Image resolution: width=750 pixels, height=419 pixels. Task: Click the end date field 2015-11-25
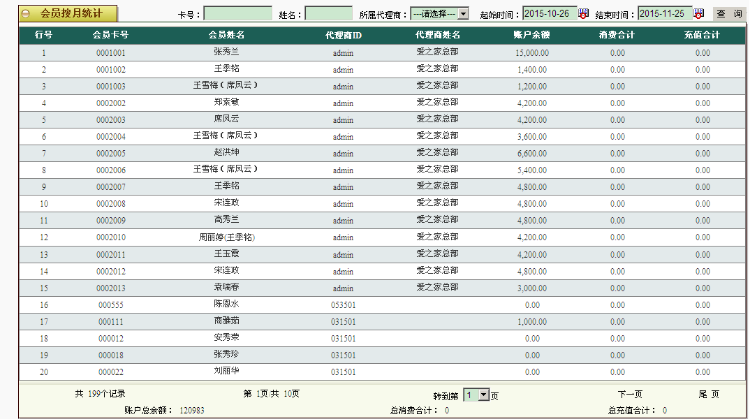click(665, 13)
